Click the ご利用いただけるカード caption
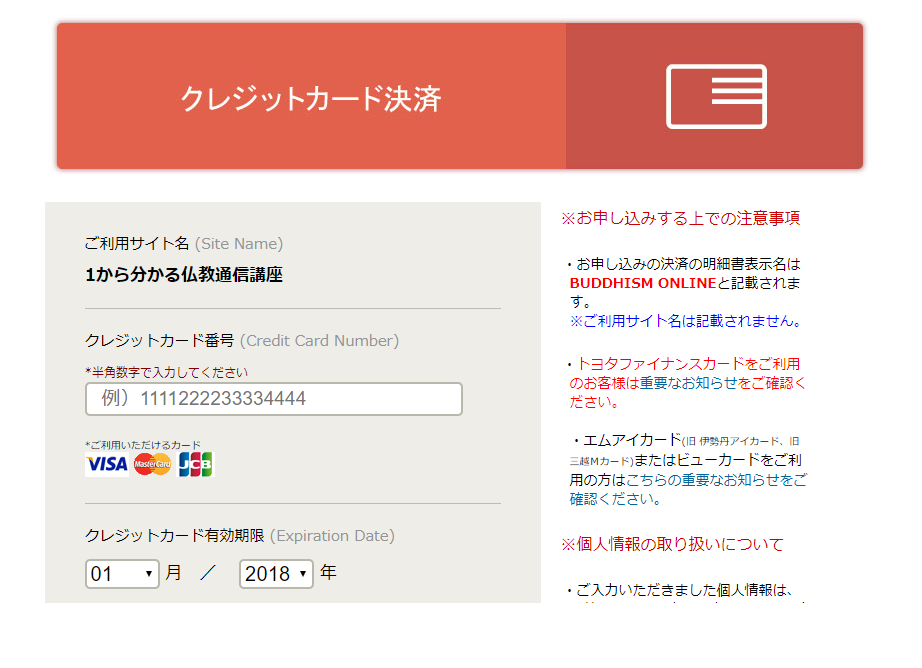Viewport: 922px width, 668px height. coord(143,445)
